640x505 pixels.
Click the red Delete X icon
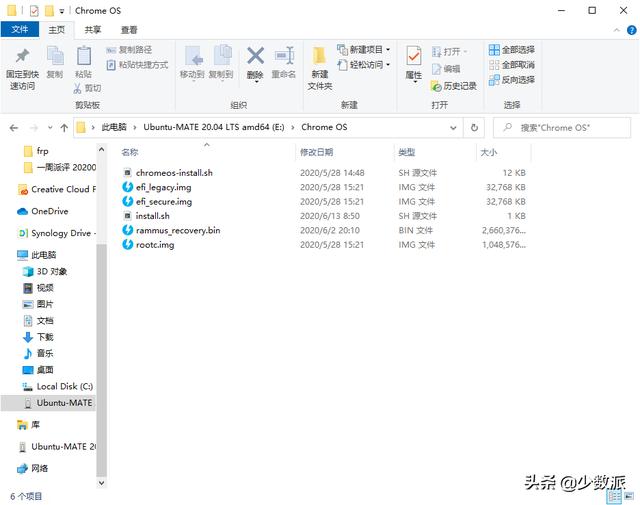[255, 56]
